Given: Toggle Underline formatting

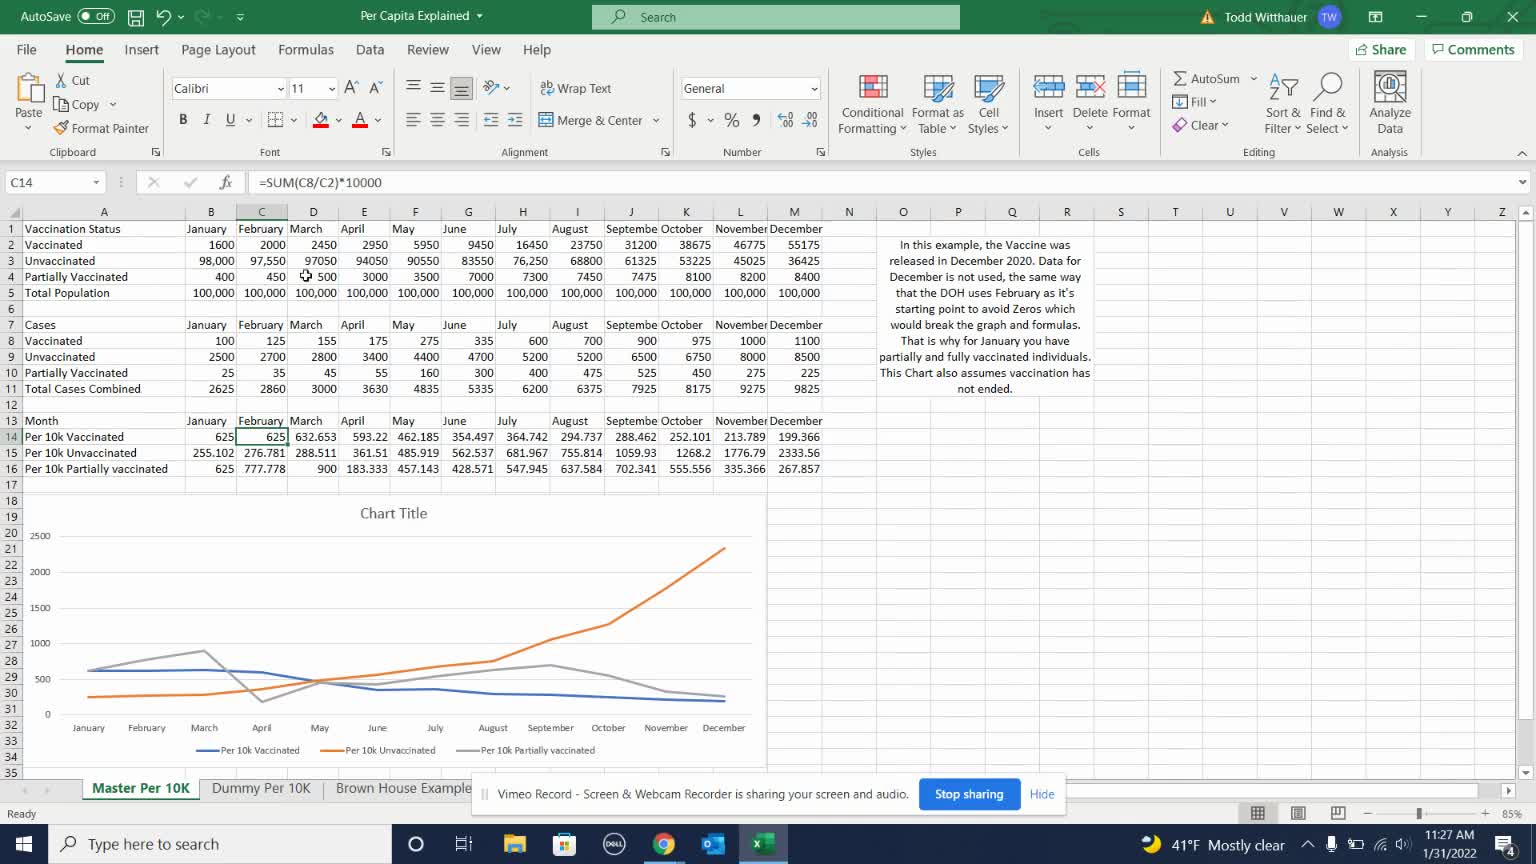Looking at the screenshot, I should click(231, 120).
